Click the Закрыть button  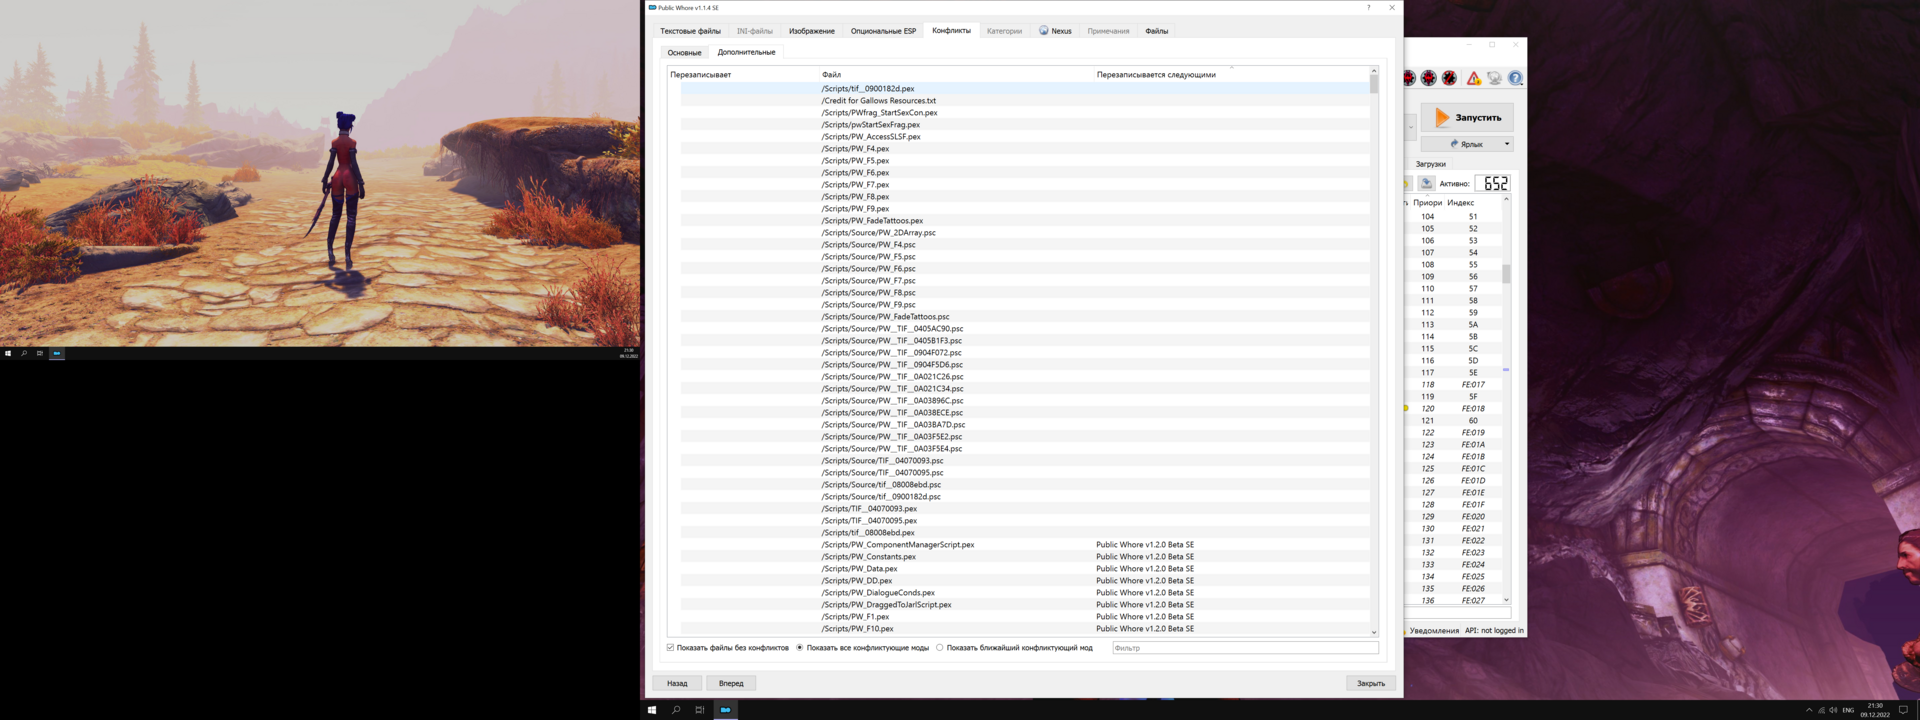point(1370,683)
